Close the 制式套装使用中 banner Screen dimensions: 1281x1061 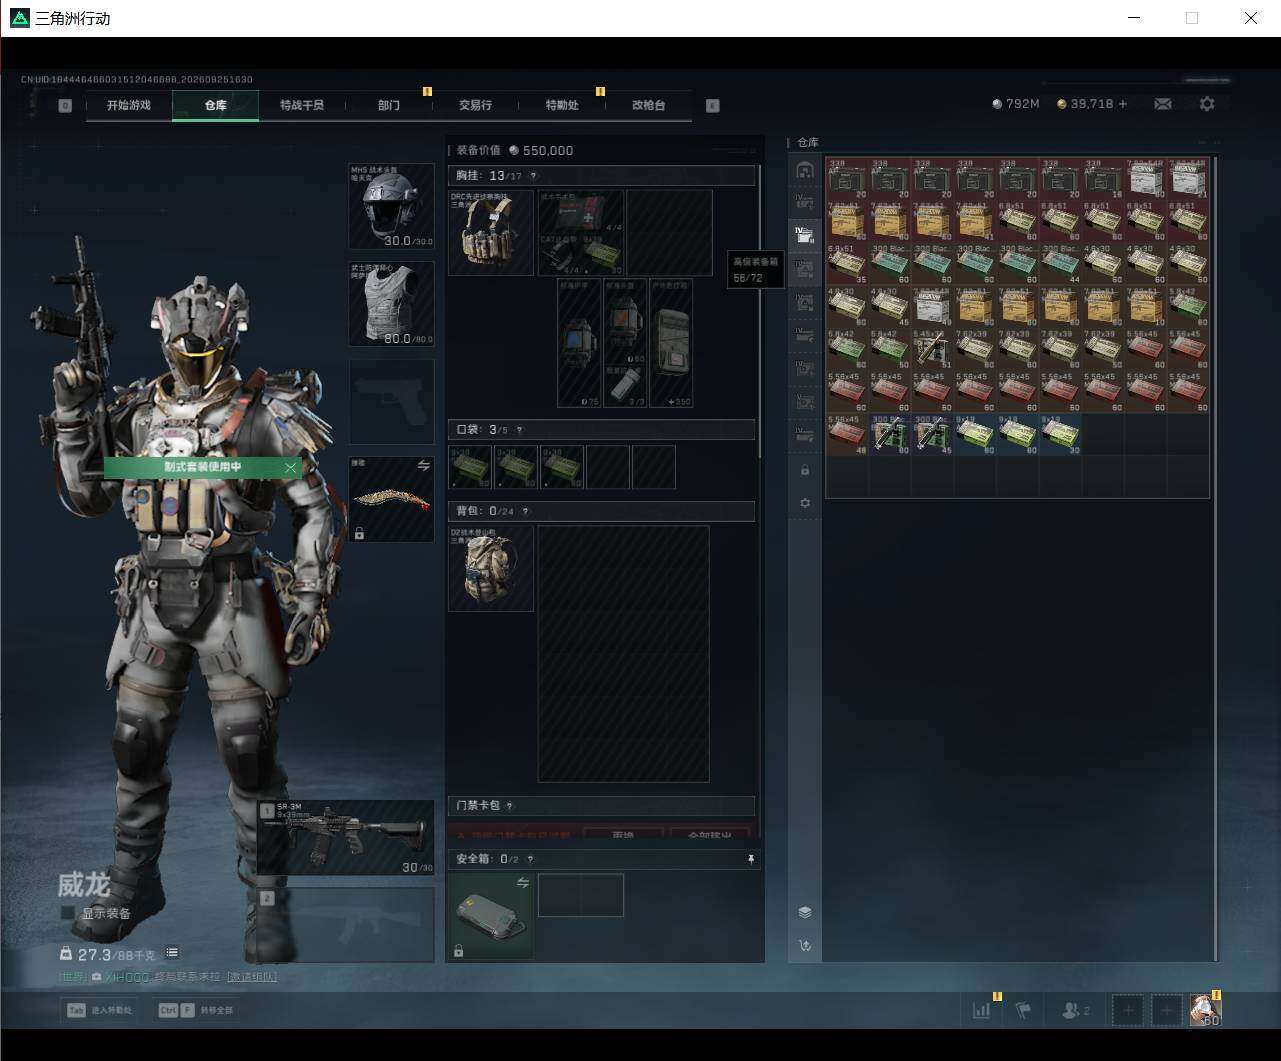pos(291,467)
